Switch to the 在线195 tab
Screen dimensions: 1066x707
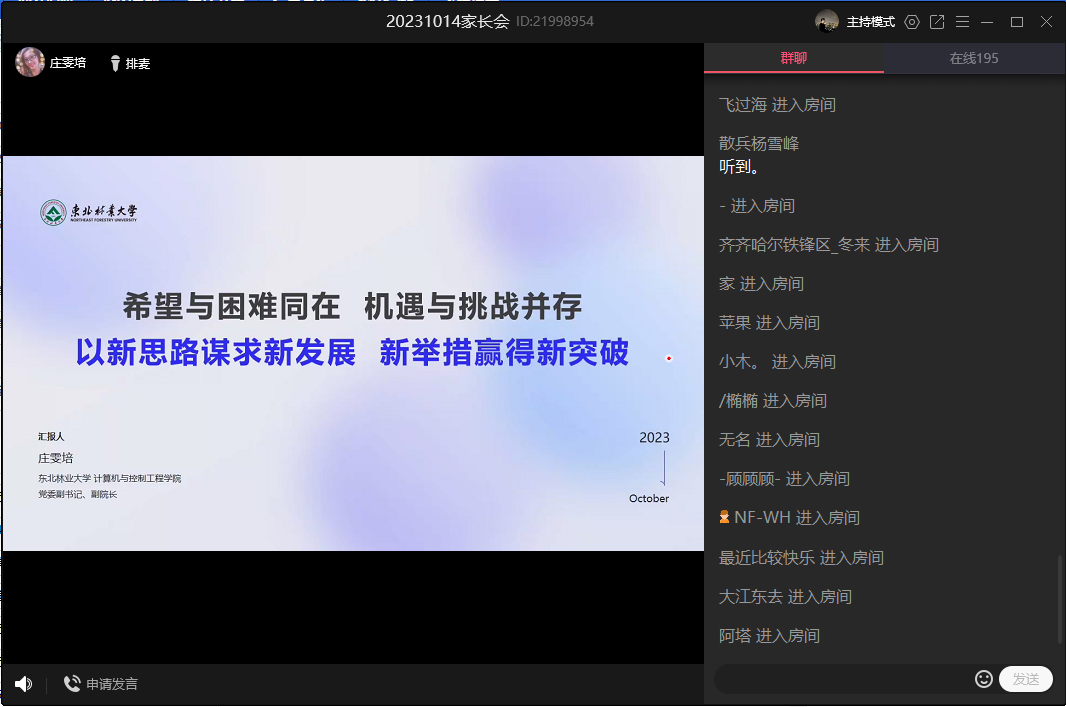point(974,58)
